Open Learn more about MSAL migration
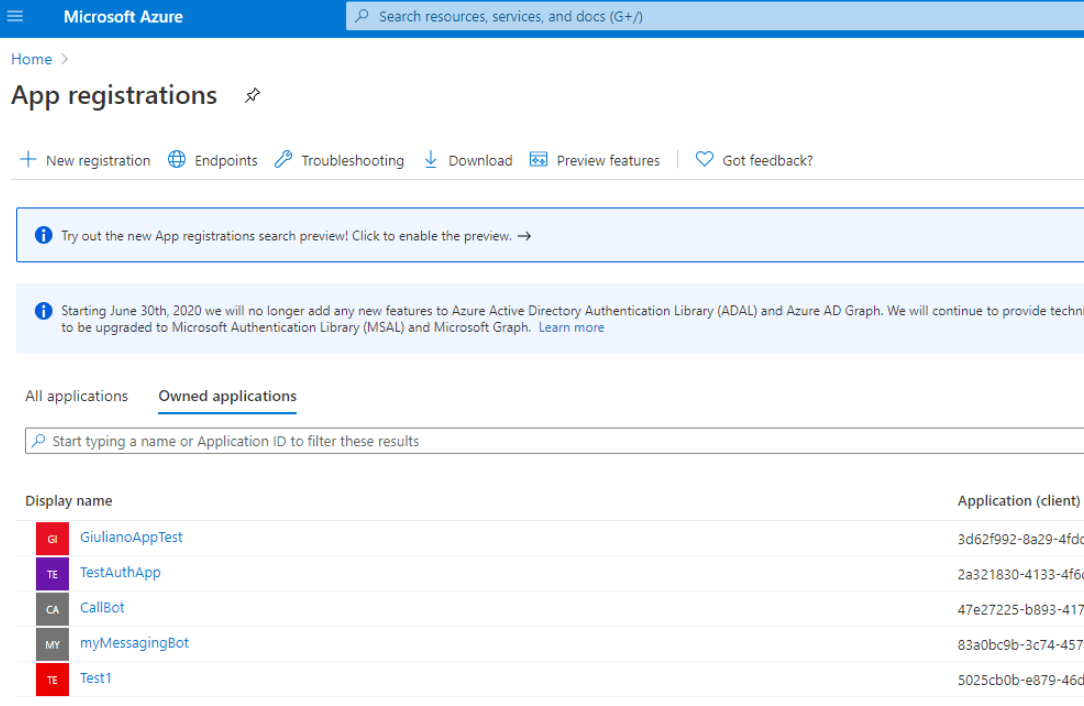 pyautogui.click(x=571, y=327)
